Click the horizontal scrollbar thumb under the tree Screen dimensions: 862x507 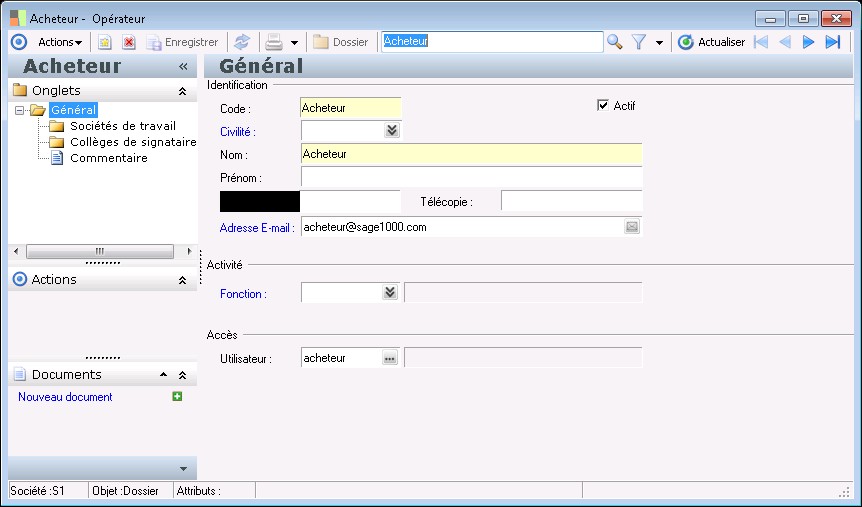click(100, 251)
